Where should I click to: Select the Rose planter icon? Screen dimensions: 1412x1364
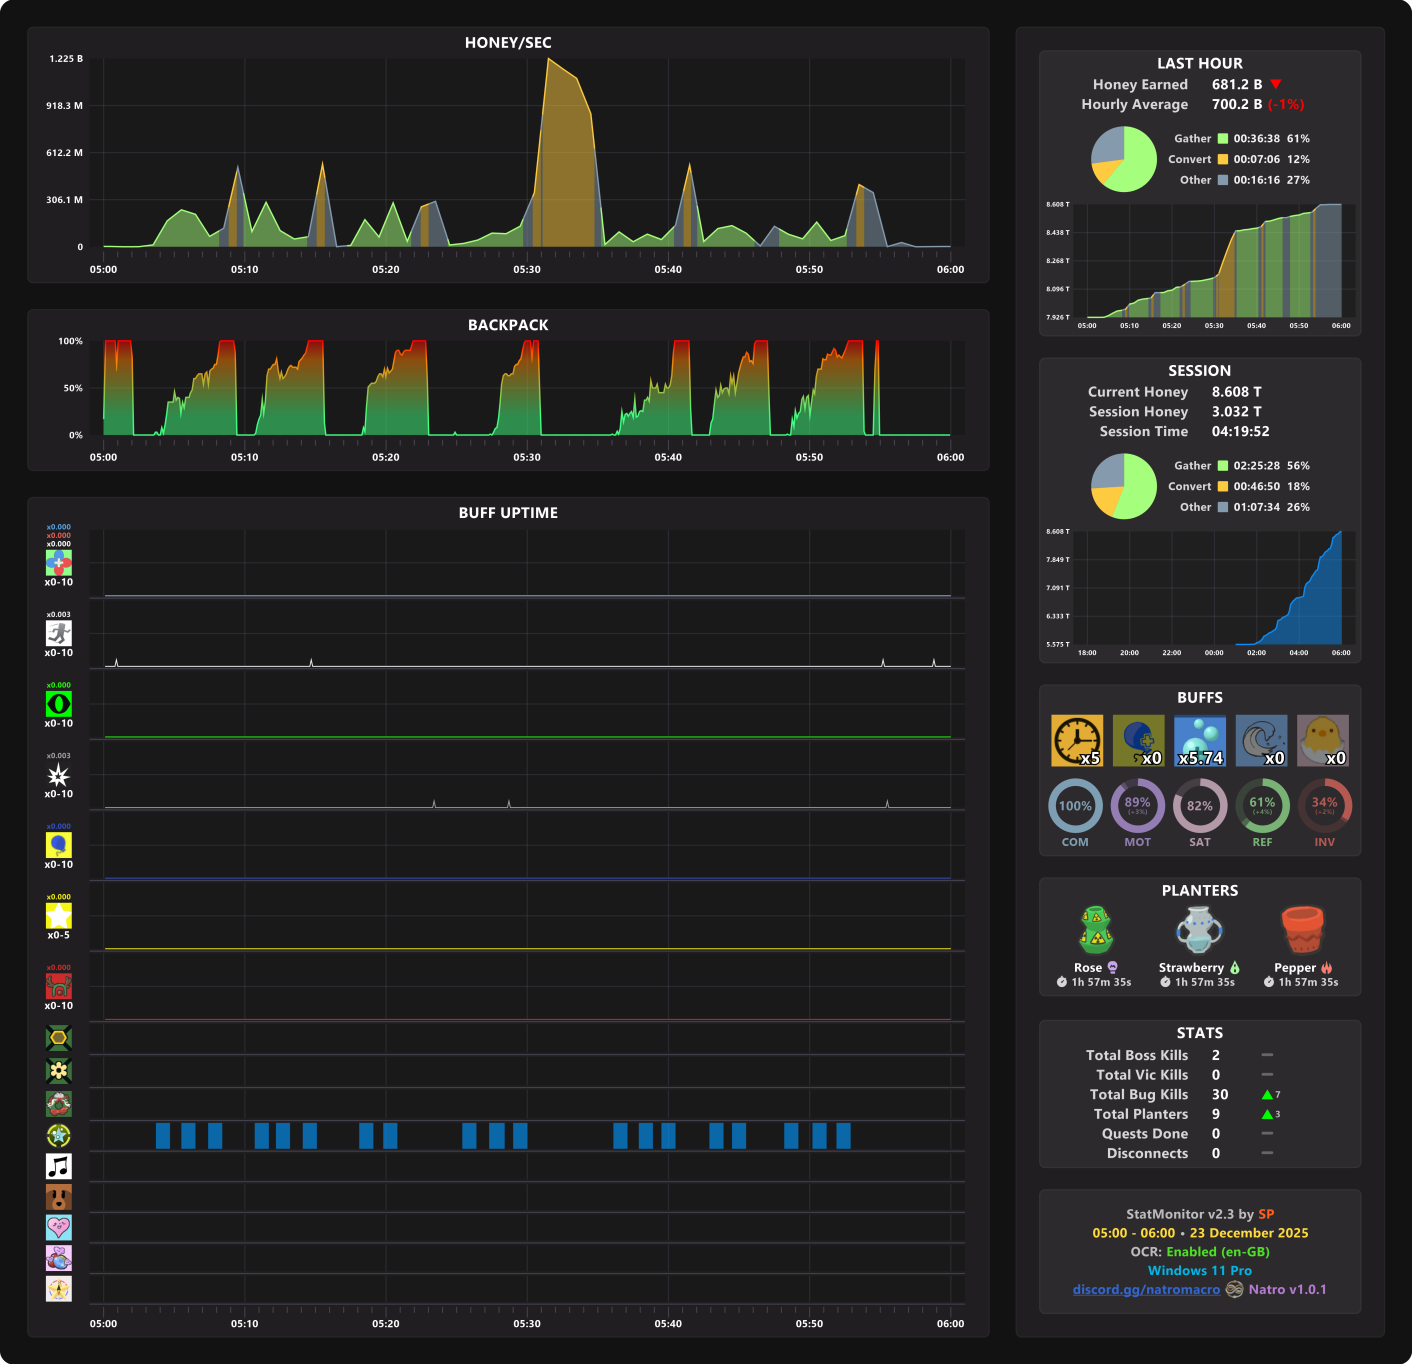click(x=1097, y=930)
